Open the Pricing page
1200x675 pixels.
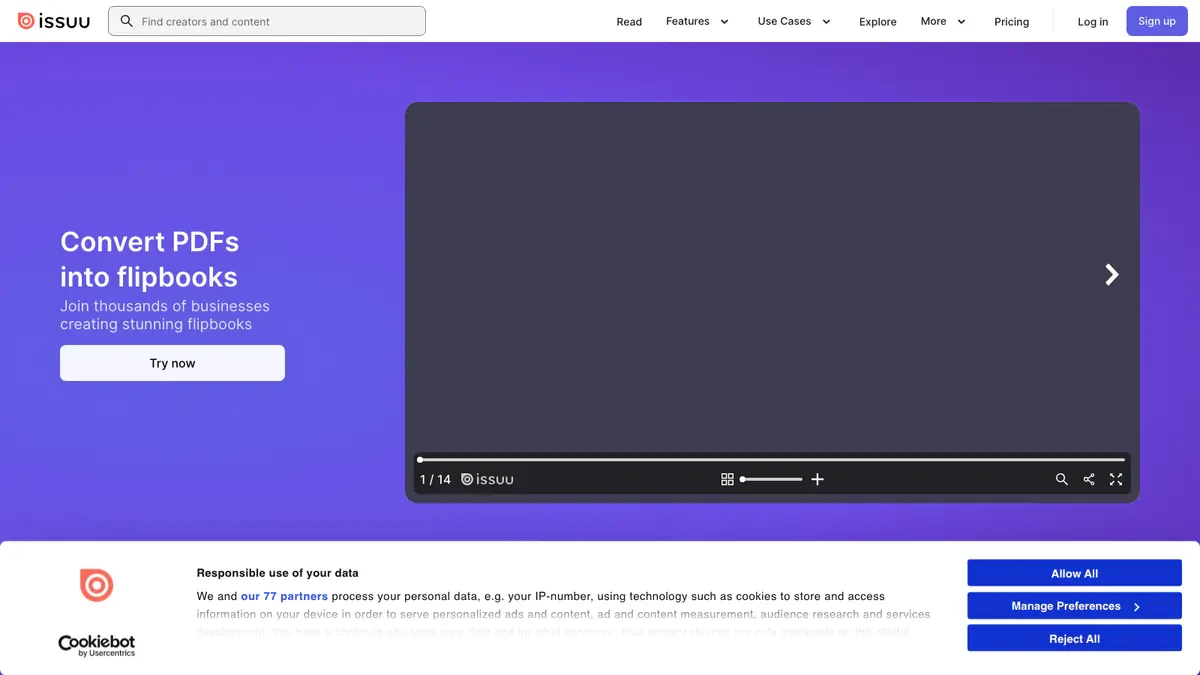(1011, 21)
